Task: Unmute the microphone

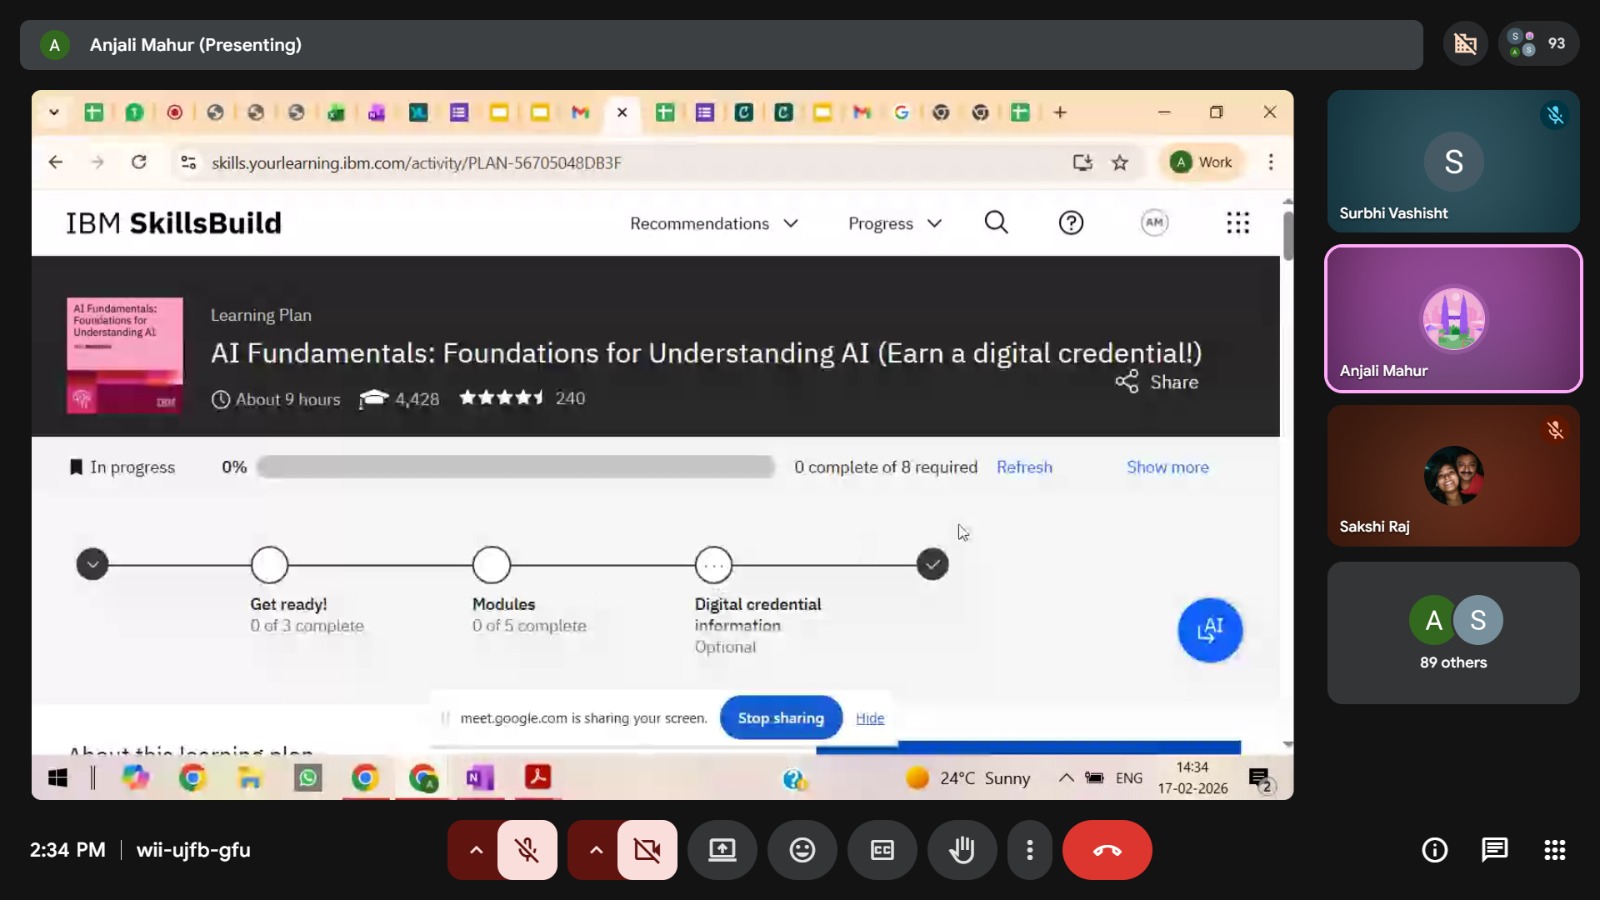Action: (x=527, y=850)
